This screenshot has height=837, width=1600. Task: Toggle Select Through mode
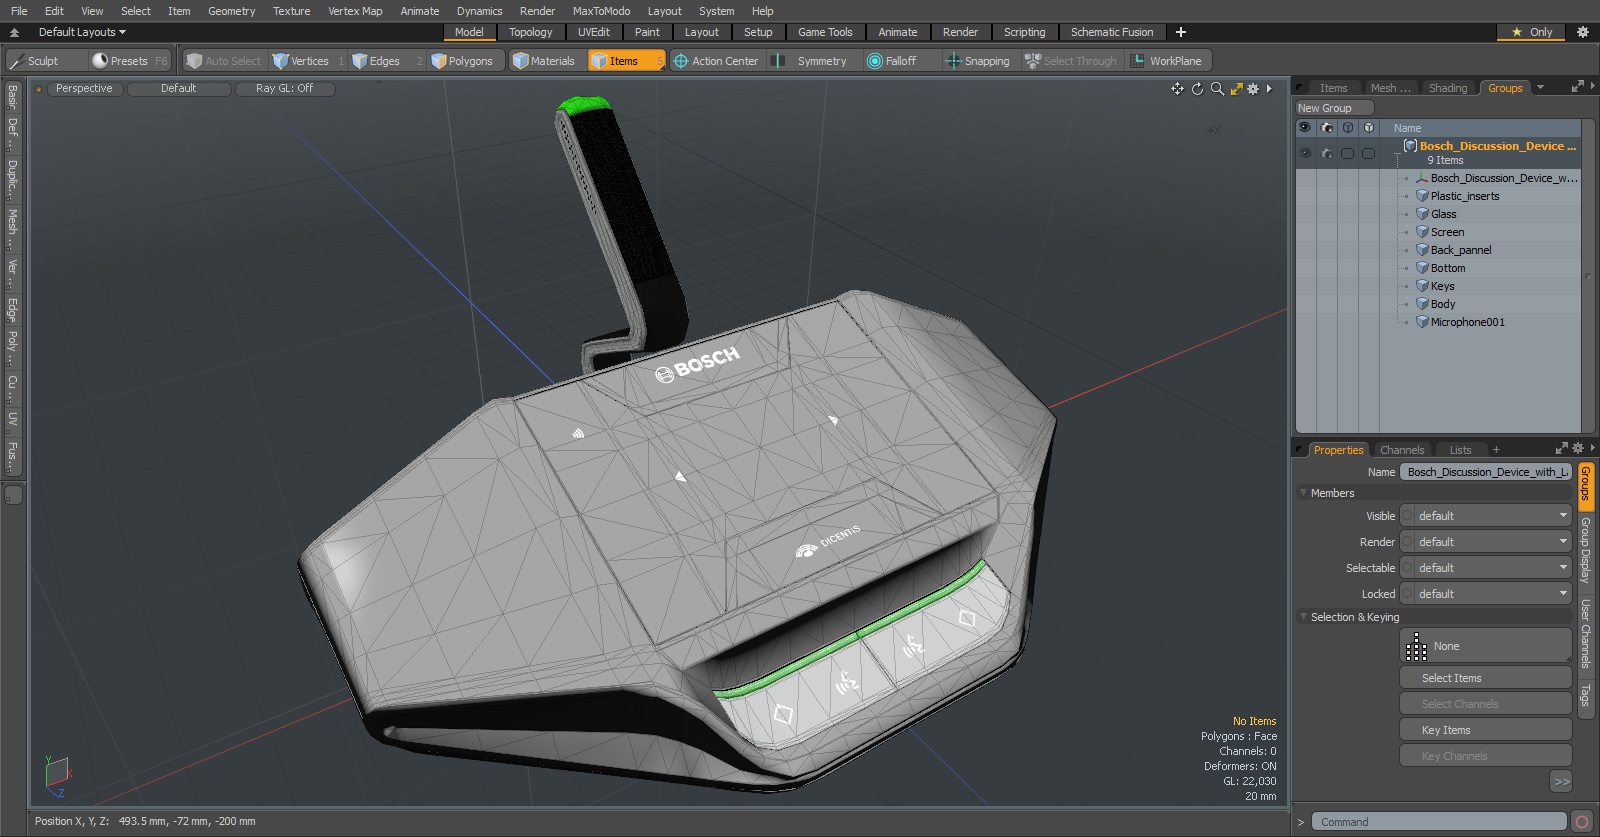1071,61
